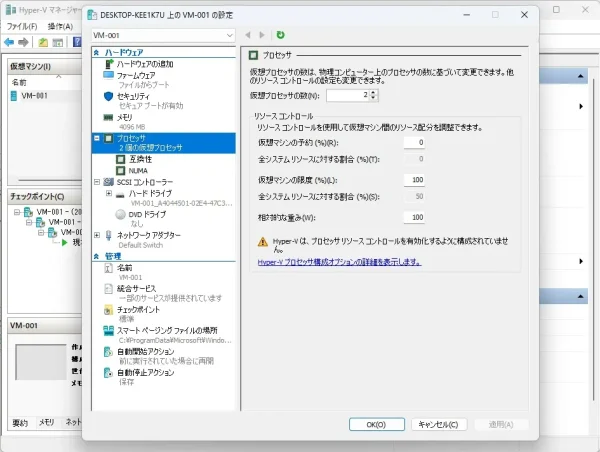Viewport: 600px width, 452px height.
Task: Click the ファームウェア icon
Action: point(109,75)
